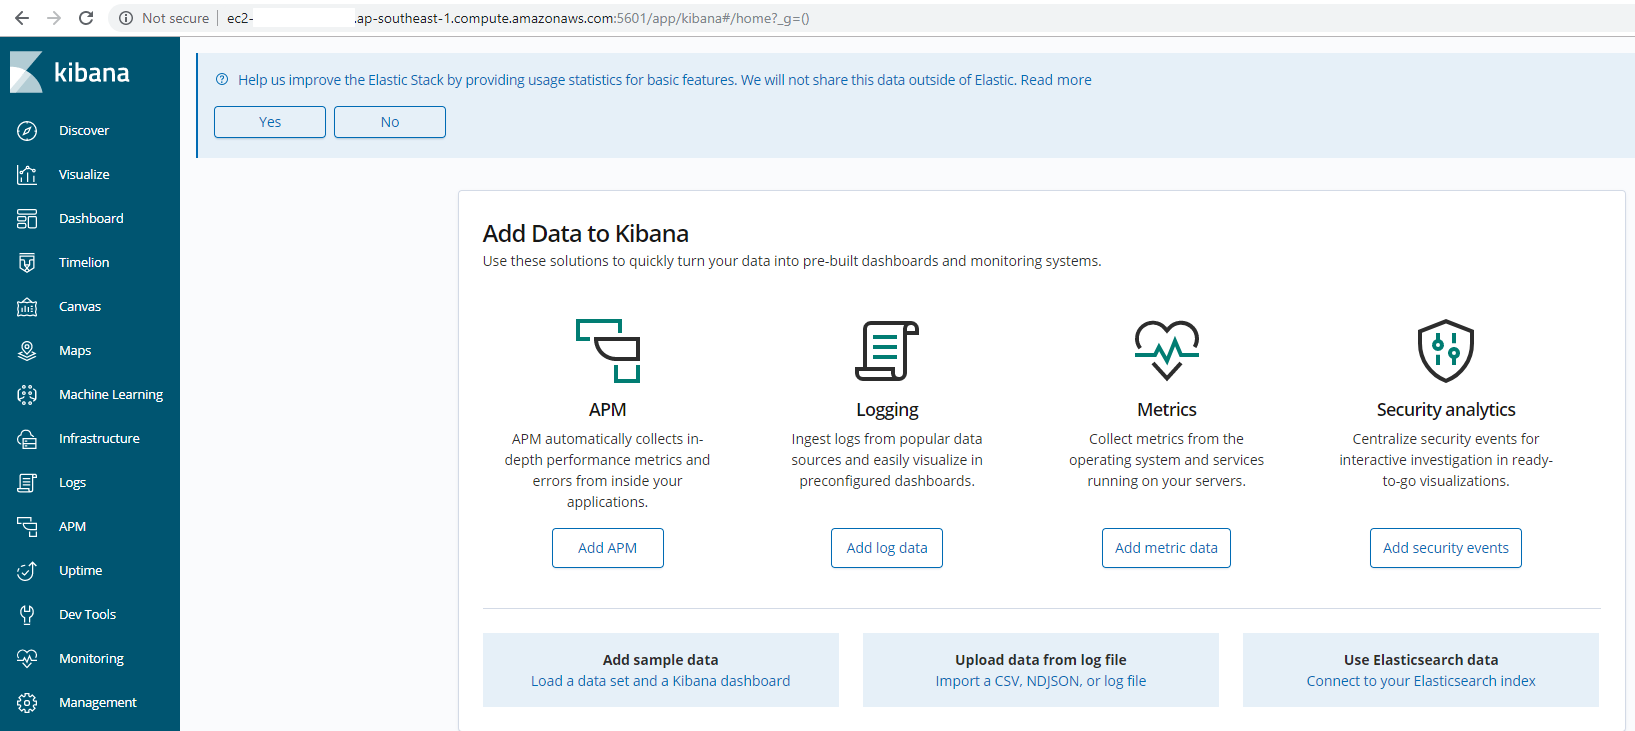Click the Security analytics shield icon
The image size is (1635, 731).
click(1446, 351)
